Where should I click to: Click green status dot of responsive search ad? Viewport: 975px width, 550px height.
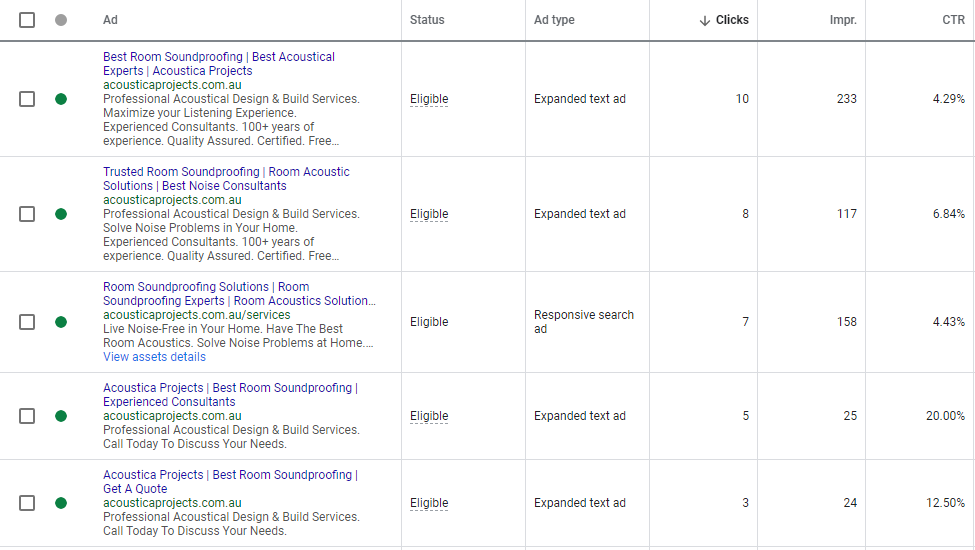click(x=61, y=322)
